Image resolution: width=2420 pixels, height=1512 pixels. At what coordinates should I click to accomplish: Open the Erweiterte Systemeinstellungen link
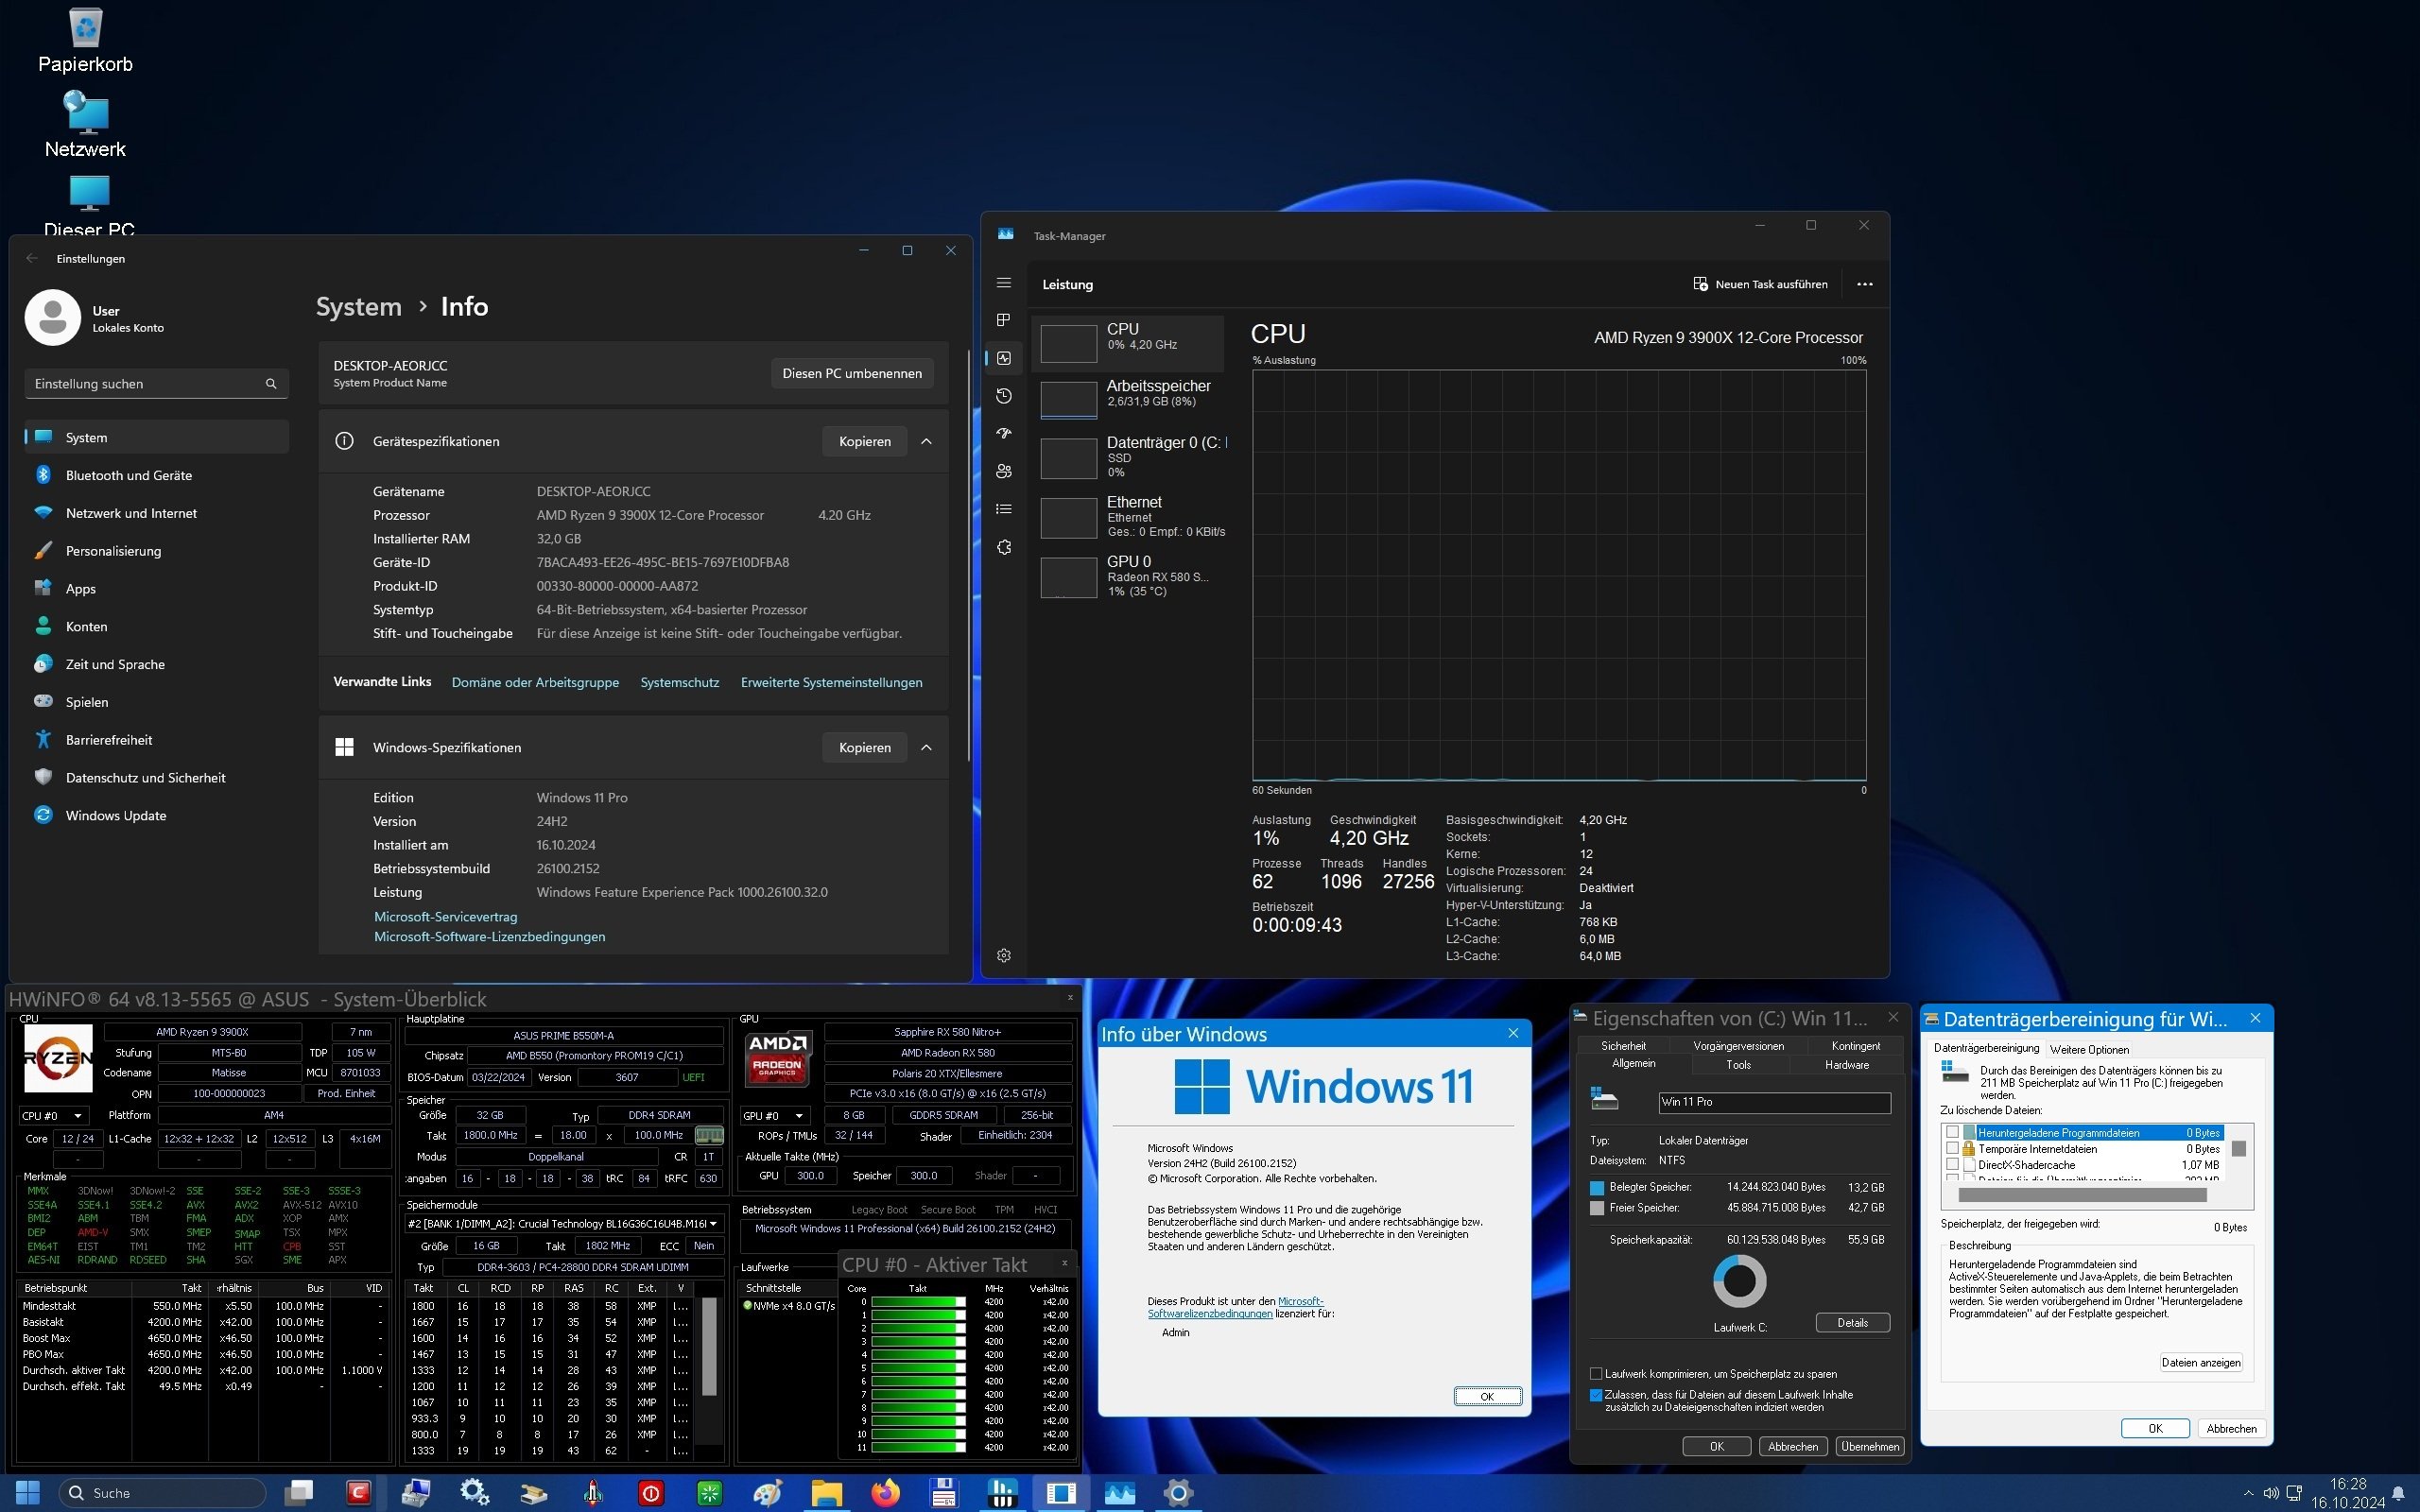pos(831,682)
